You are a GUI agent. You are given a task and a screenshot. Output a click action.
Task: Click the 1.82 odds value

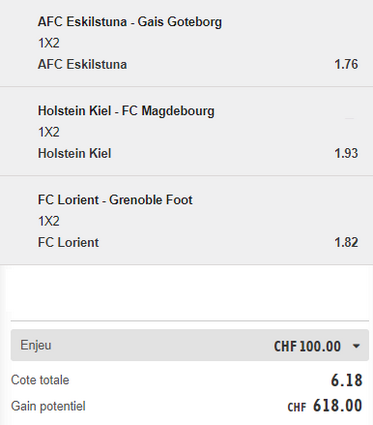pos(346,242)
